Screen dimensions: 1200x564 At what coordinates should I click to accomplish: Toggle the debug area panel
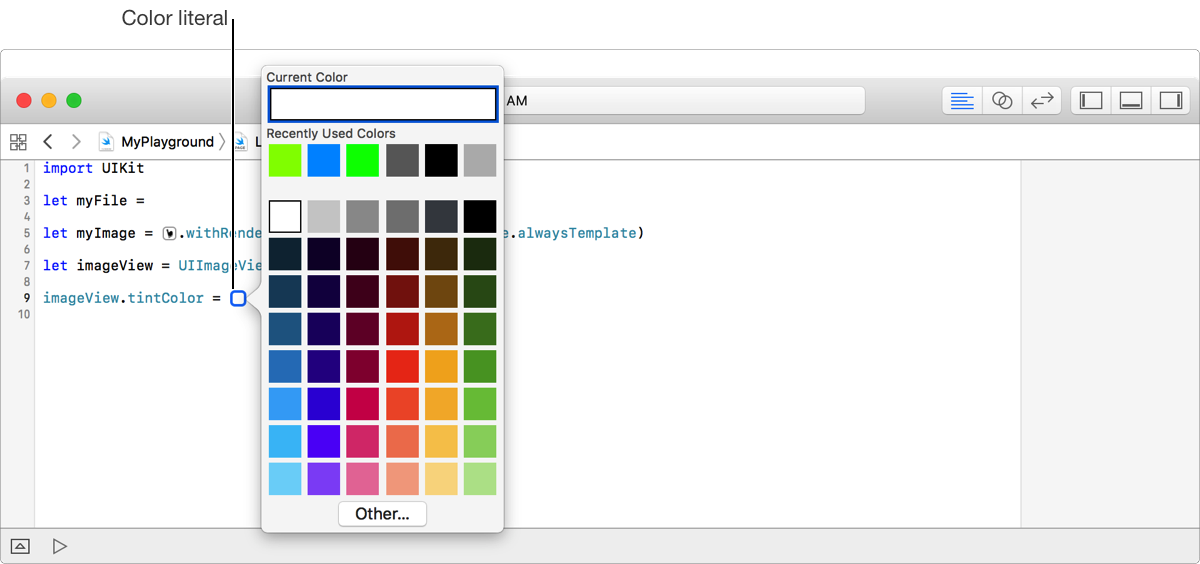click(1131, 101)
